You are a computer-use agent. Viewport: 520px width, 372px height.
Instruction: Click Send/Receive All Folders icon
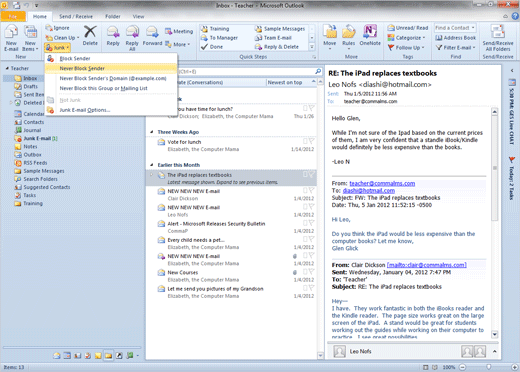pos(498,32)
